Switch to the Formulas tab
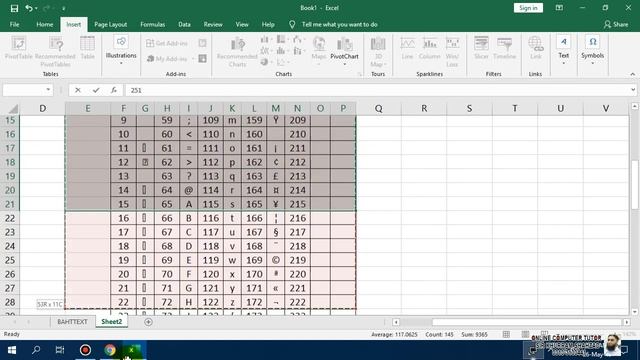Image resolution: width=640 pixels, height=360 pixels. pos(153,24)
